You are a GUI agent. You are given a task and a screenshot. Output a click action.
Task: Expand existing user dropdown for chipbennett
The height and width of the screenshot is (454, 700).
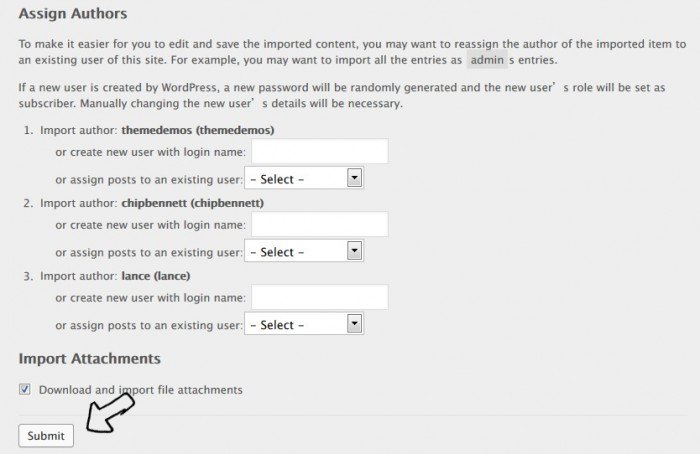[x=304, y=252]
